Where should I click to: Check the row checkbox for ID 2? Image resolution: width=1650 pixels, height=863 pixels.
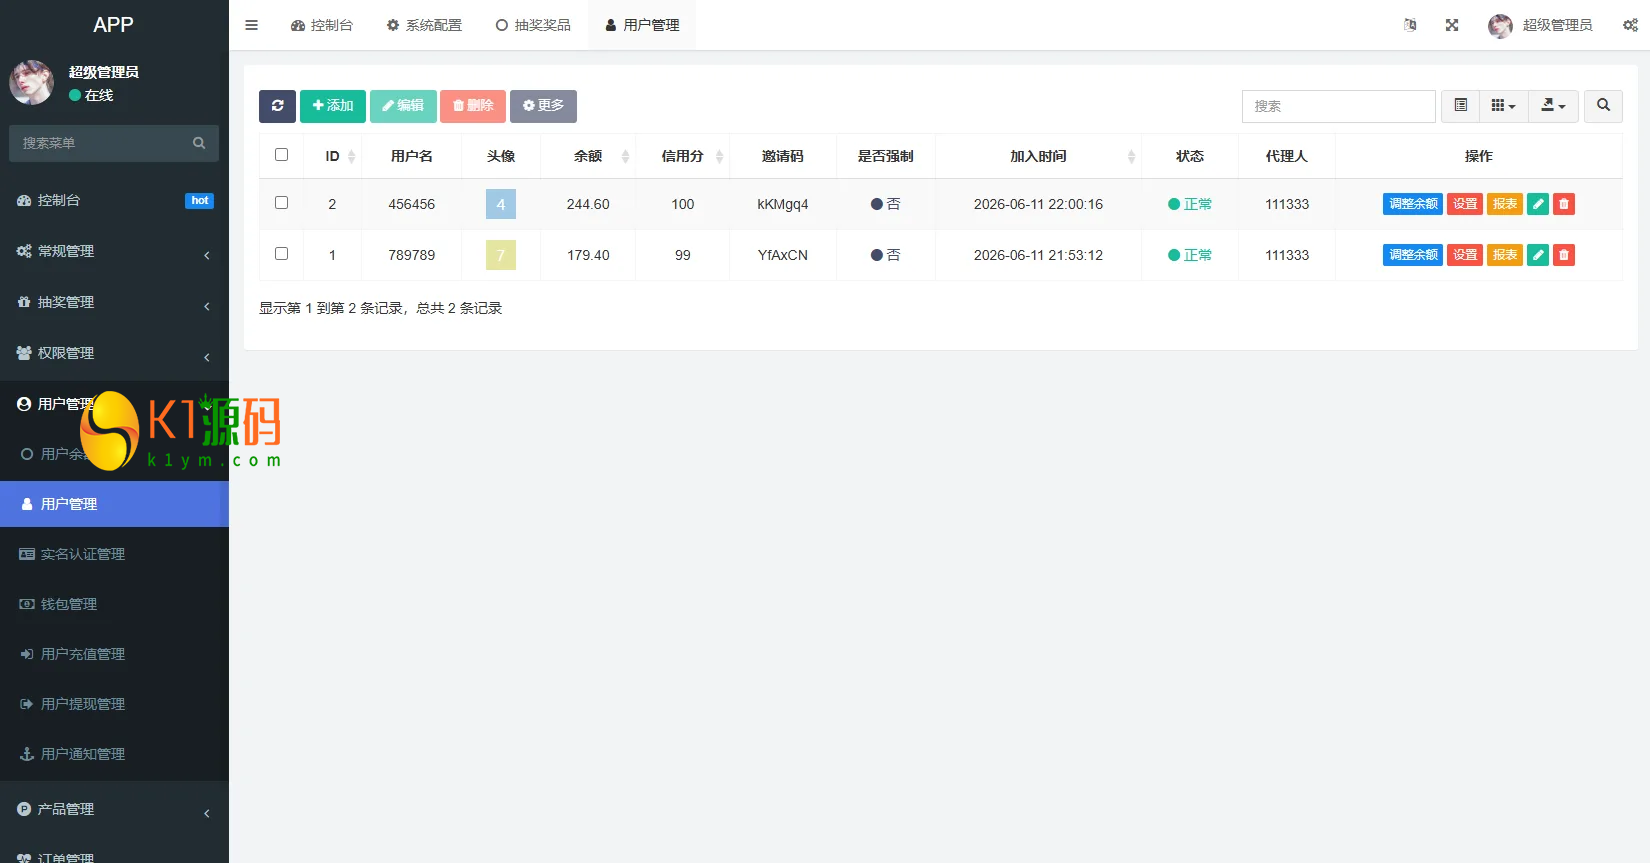[281, 203]
